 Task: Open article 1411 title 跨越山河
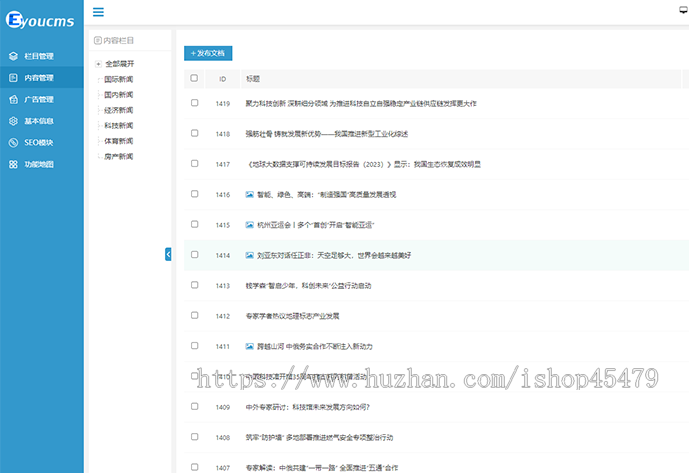[x=315, y=346]
